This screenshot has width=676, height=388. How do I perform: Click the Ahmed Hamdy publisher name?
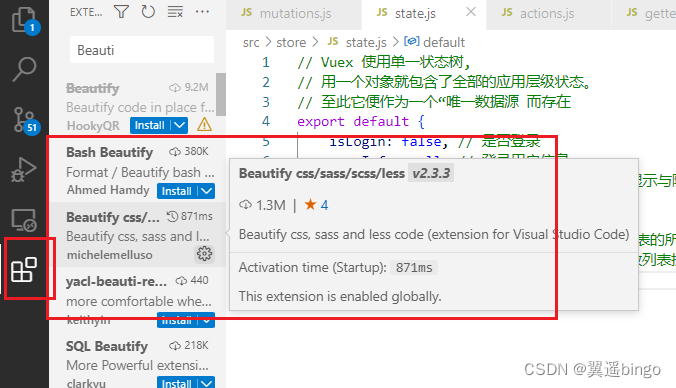point(108,190)
